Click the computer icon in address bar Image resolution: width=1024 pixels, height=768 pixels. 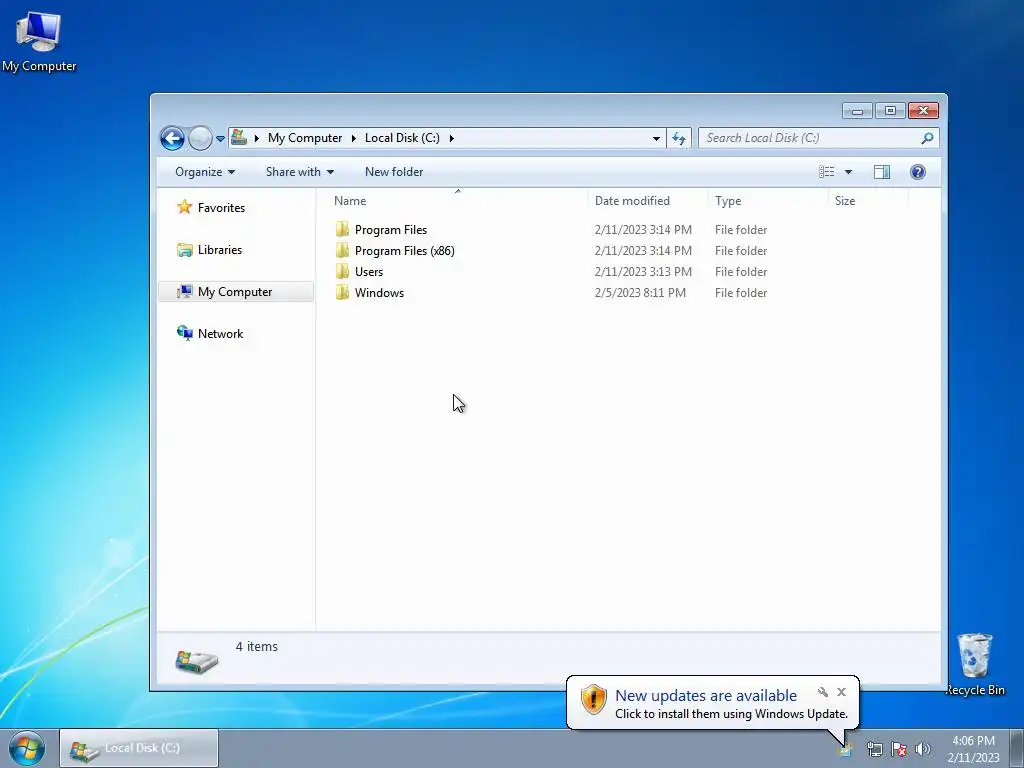pyautogui.click(x=239, y=137)
